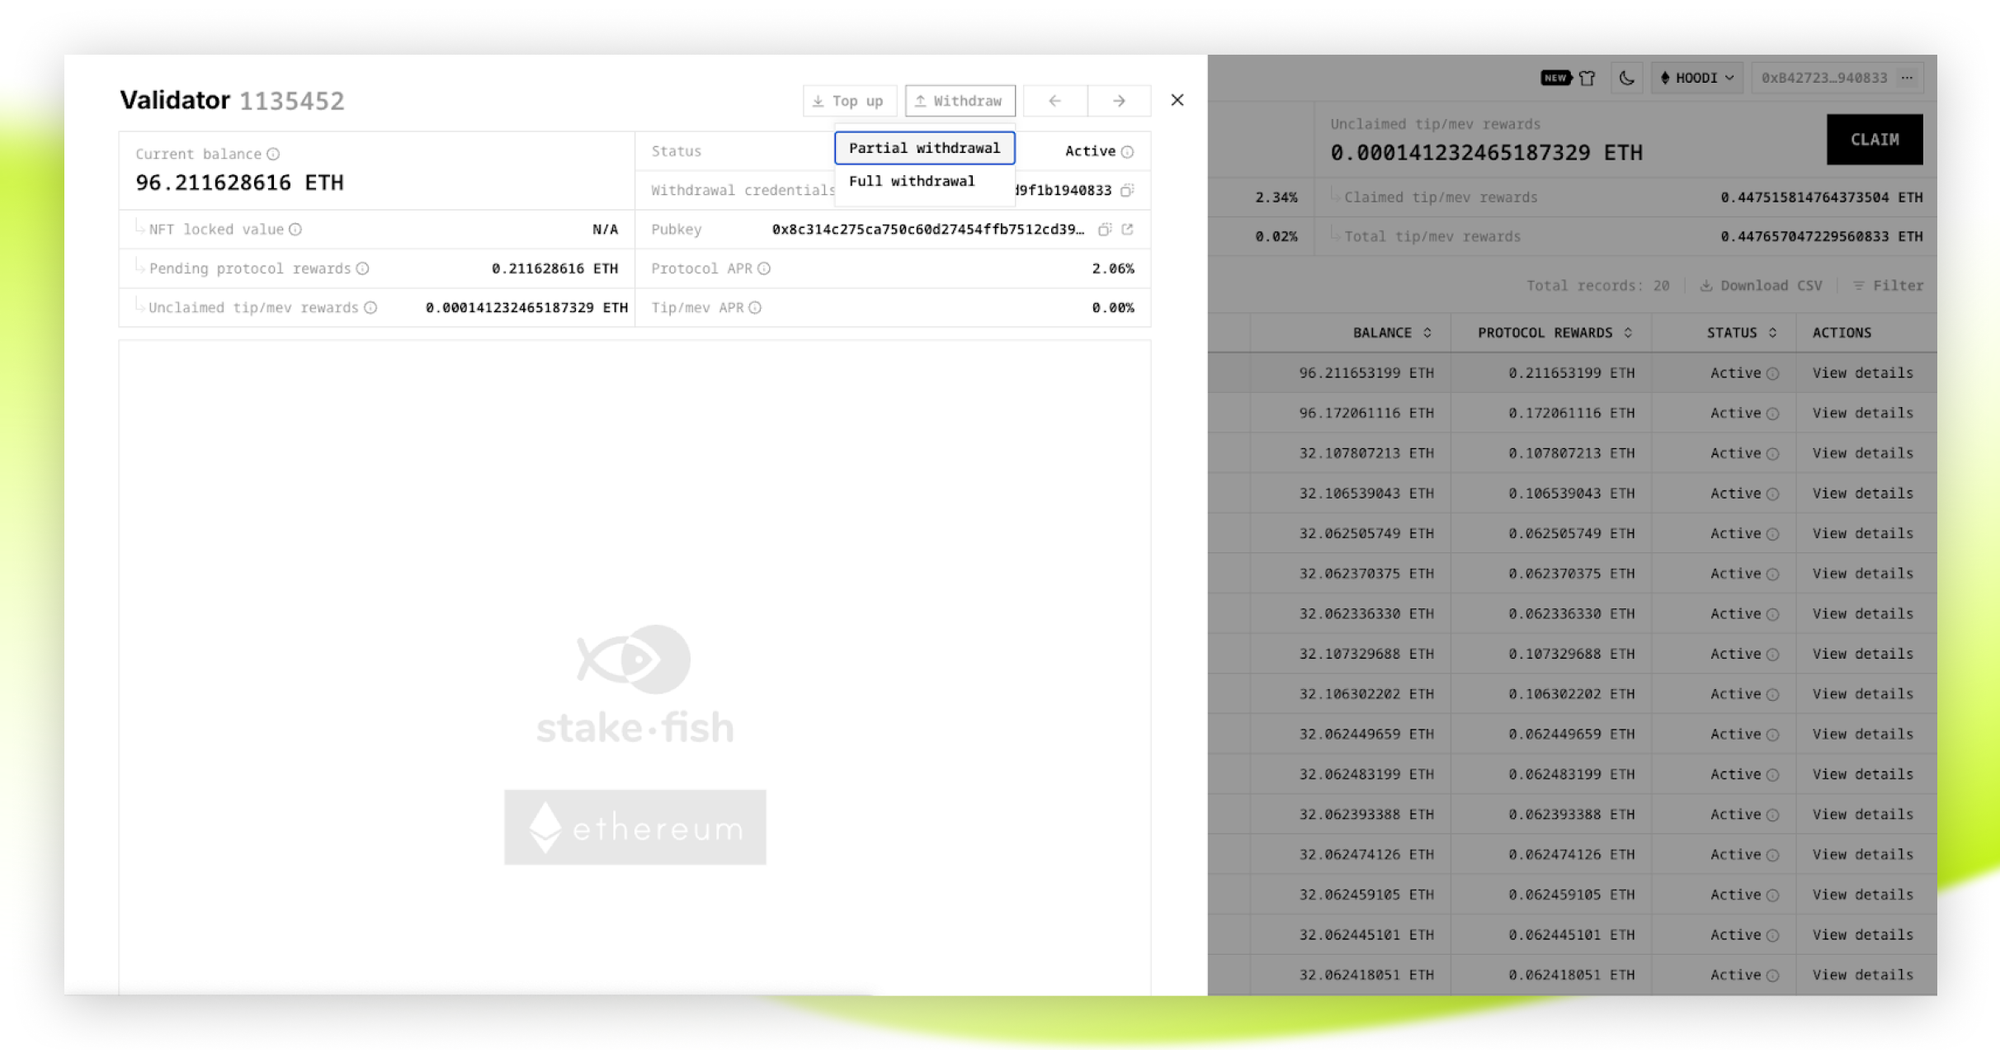
Task: View details for the 32.062449659 ETH row
Action: tap(1863, 734)
